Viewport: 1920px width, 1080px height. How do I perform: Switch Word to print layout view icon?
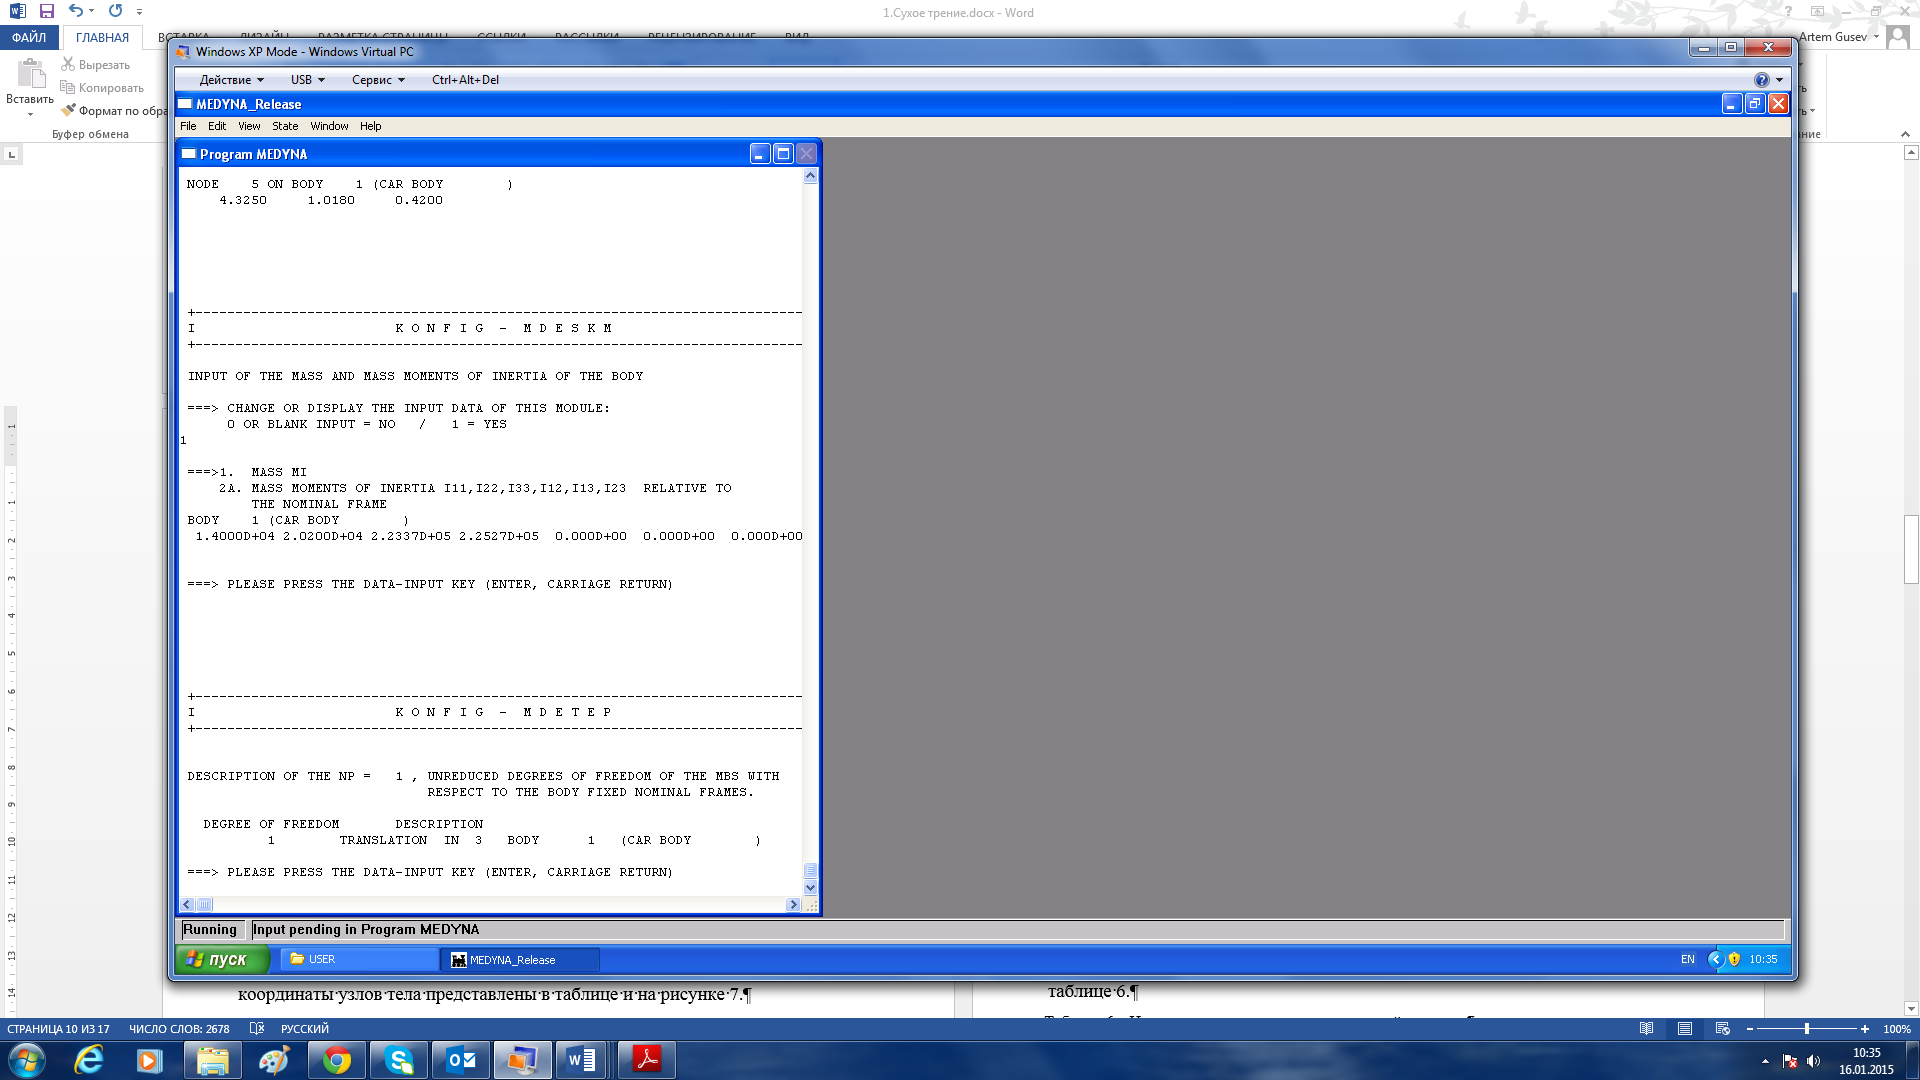(1684, 1028)
